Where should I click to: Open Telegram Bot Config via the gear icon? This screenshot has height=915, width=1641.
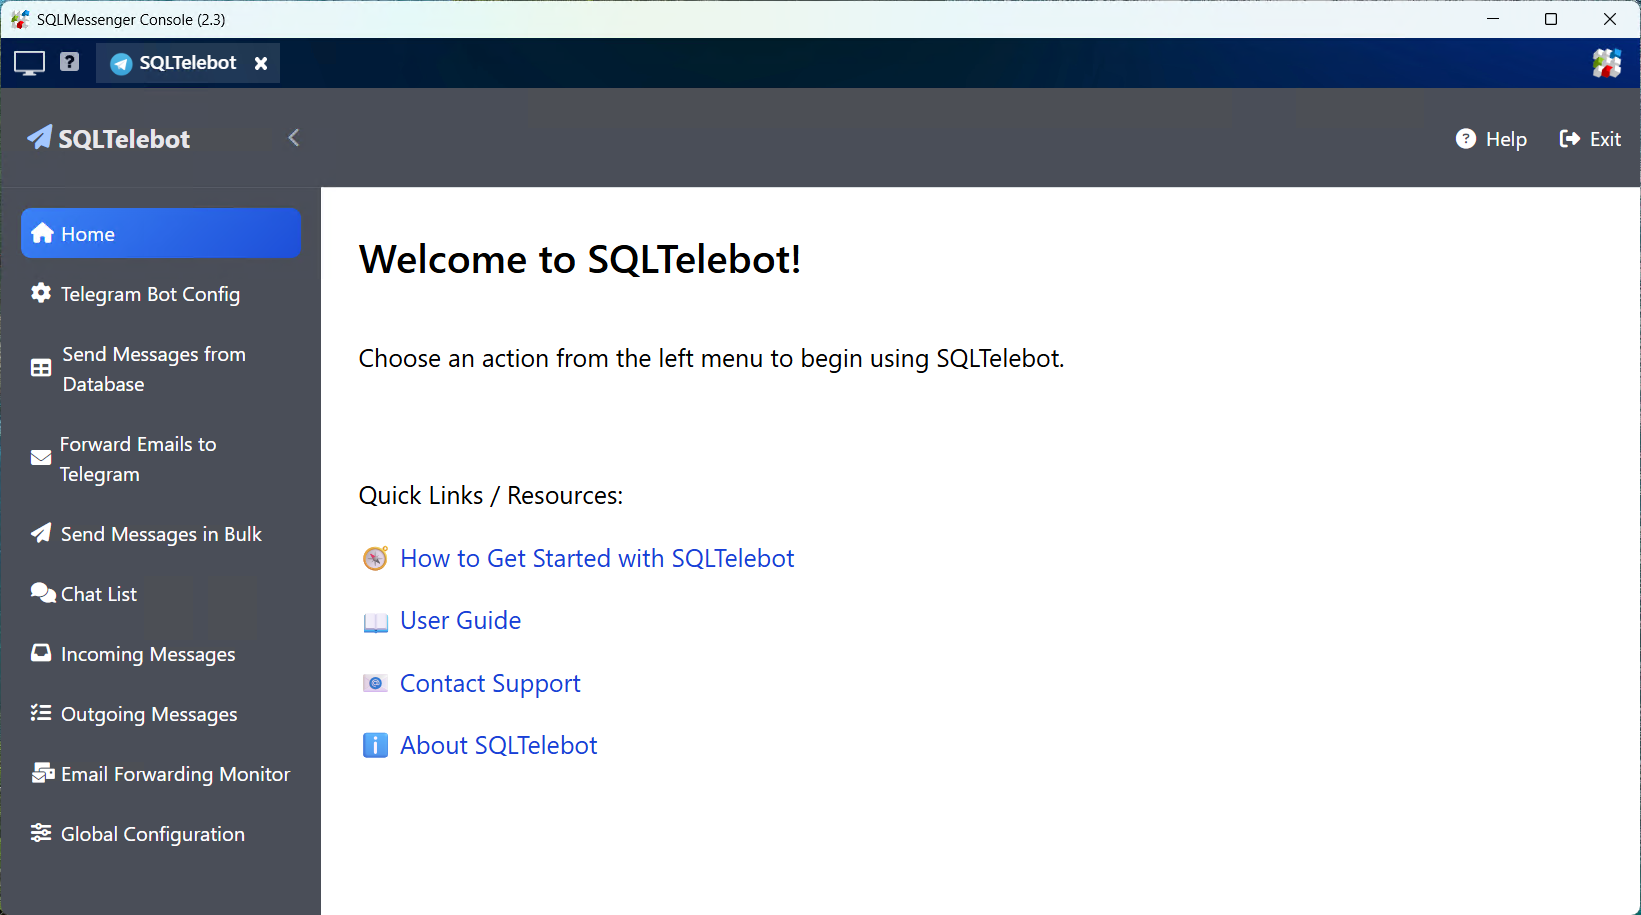pyautogui.click(x=41, y=293)
